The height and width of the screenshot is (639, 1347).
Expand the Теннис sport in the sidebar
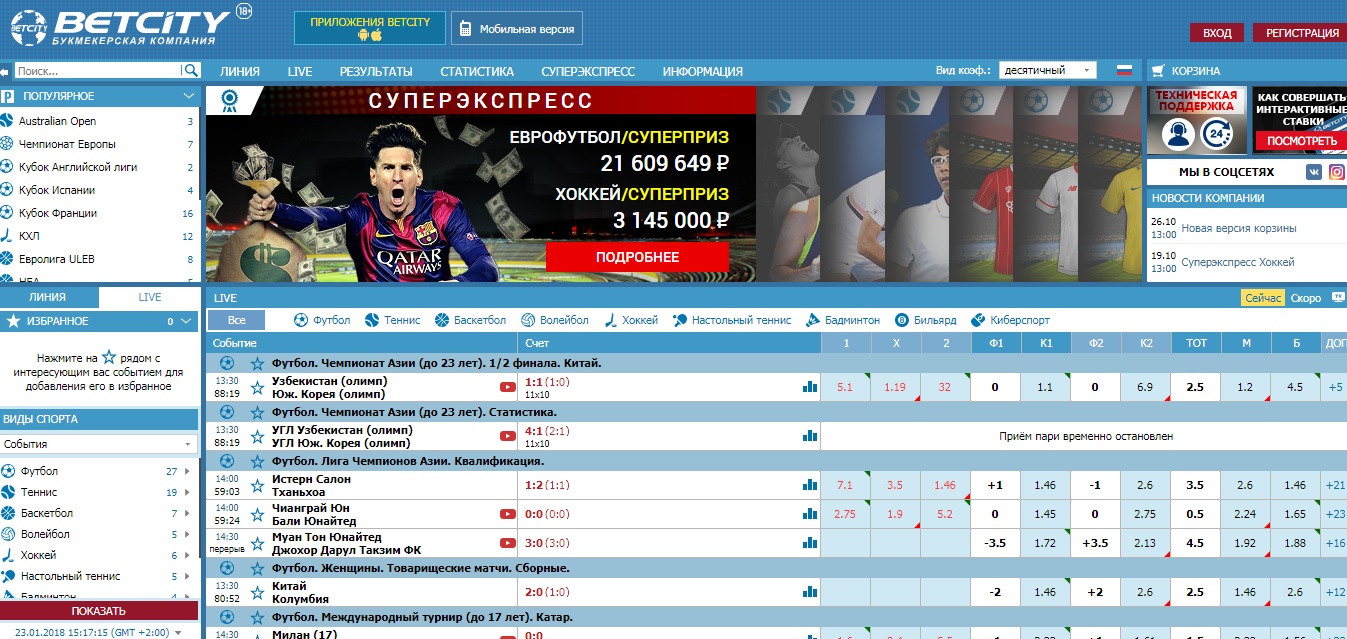[x=188, y=492]
